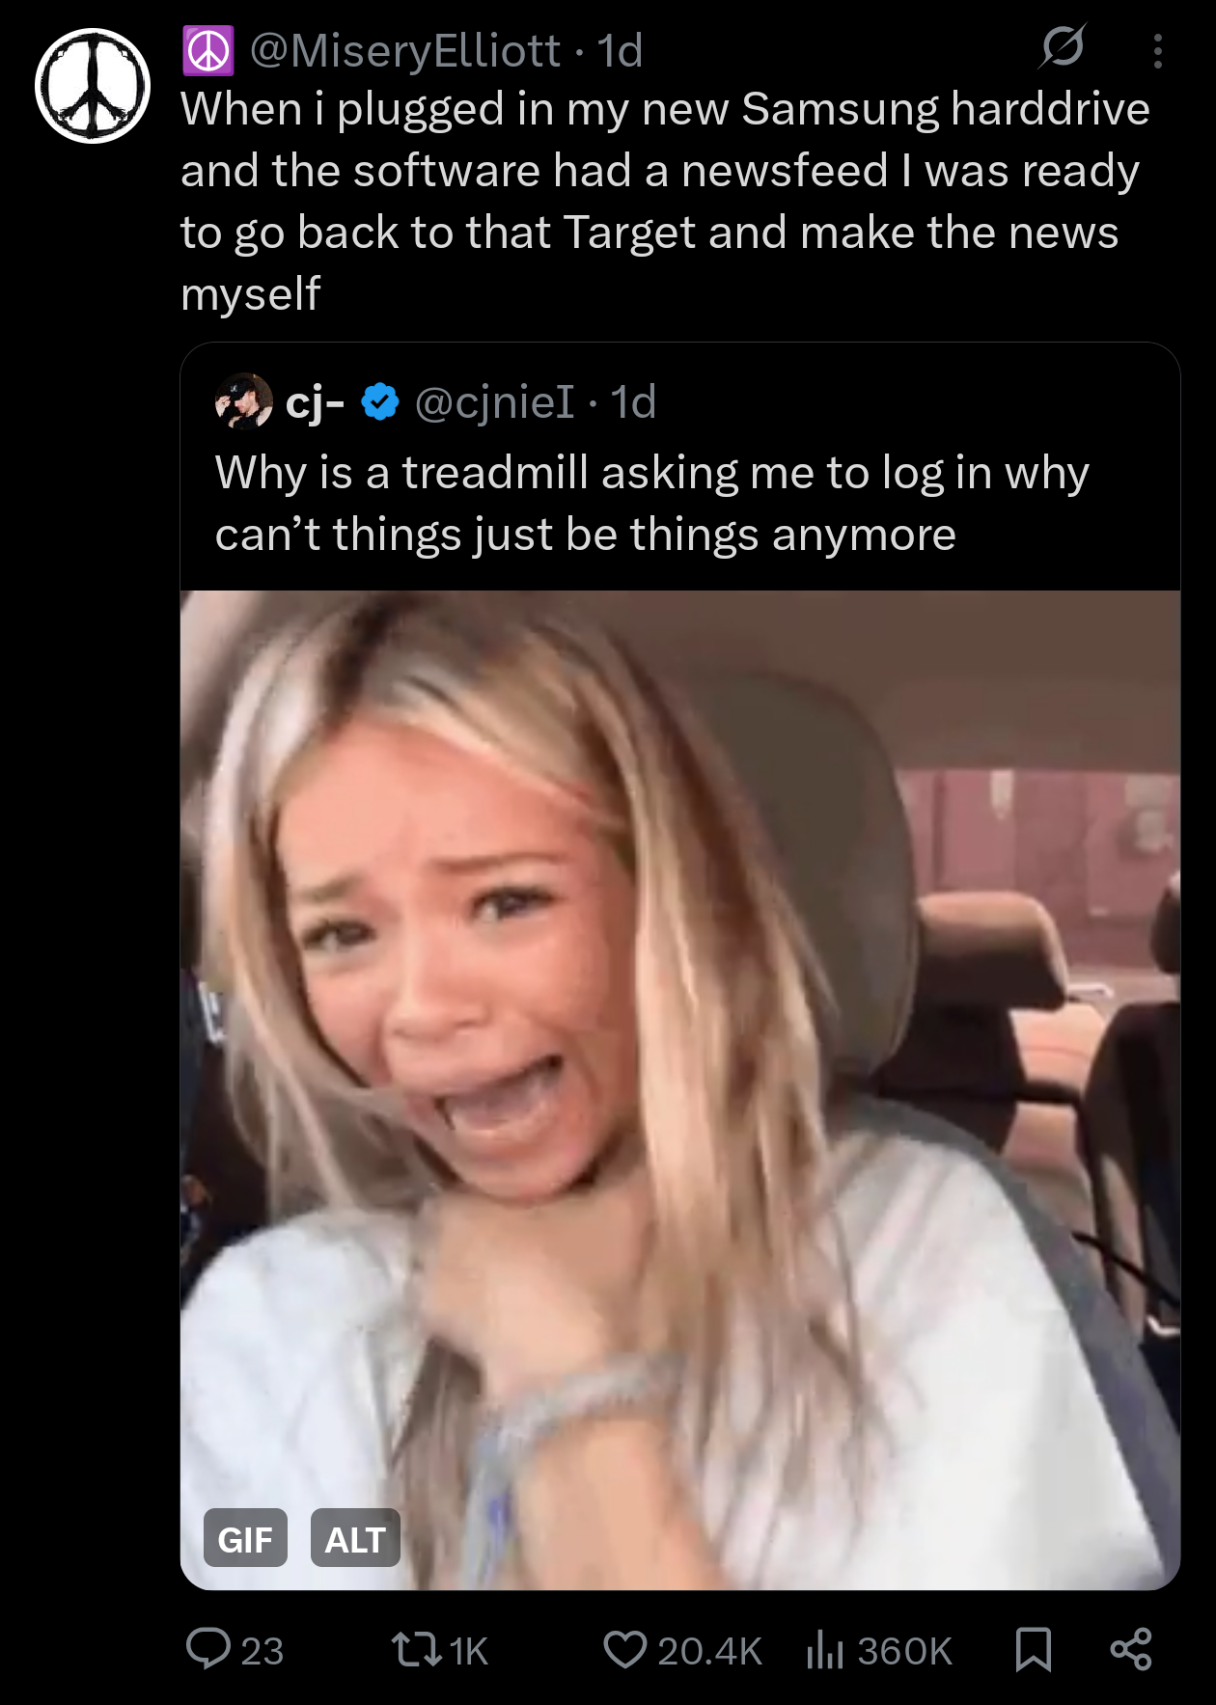Show the ALT text description

tap(355, 1538)
